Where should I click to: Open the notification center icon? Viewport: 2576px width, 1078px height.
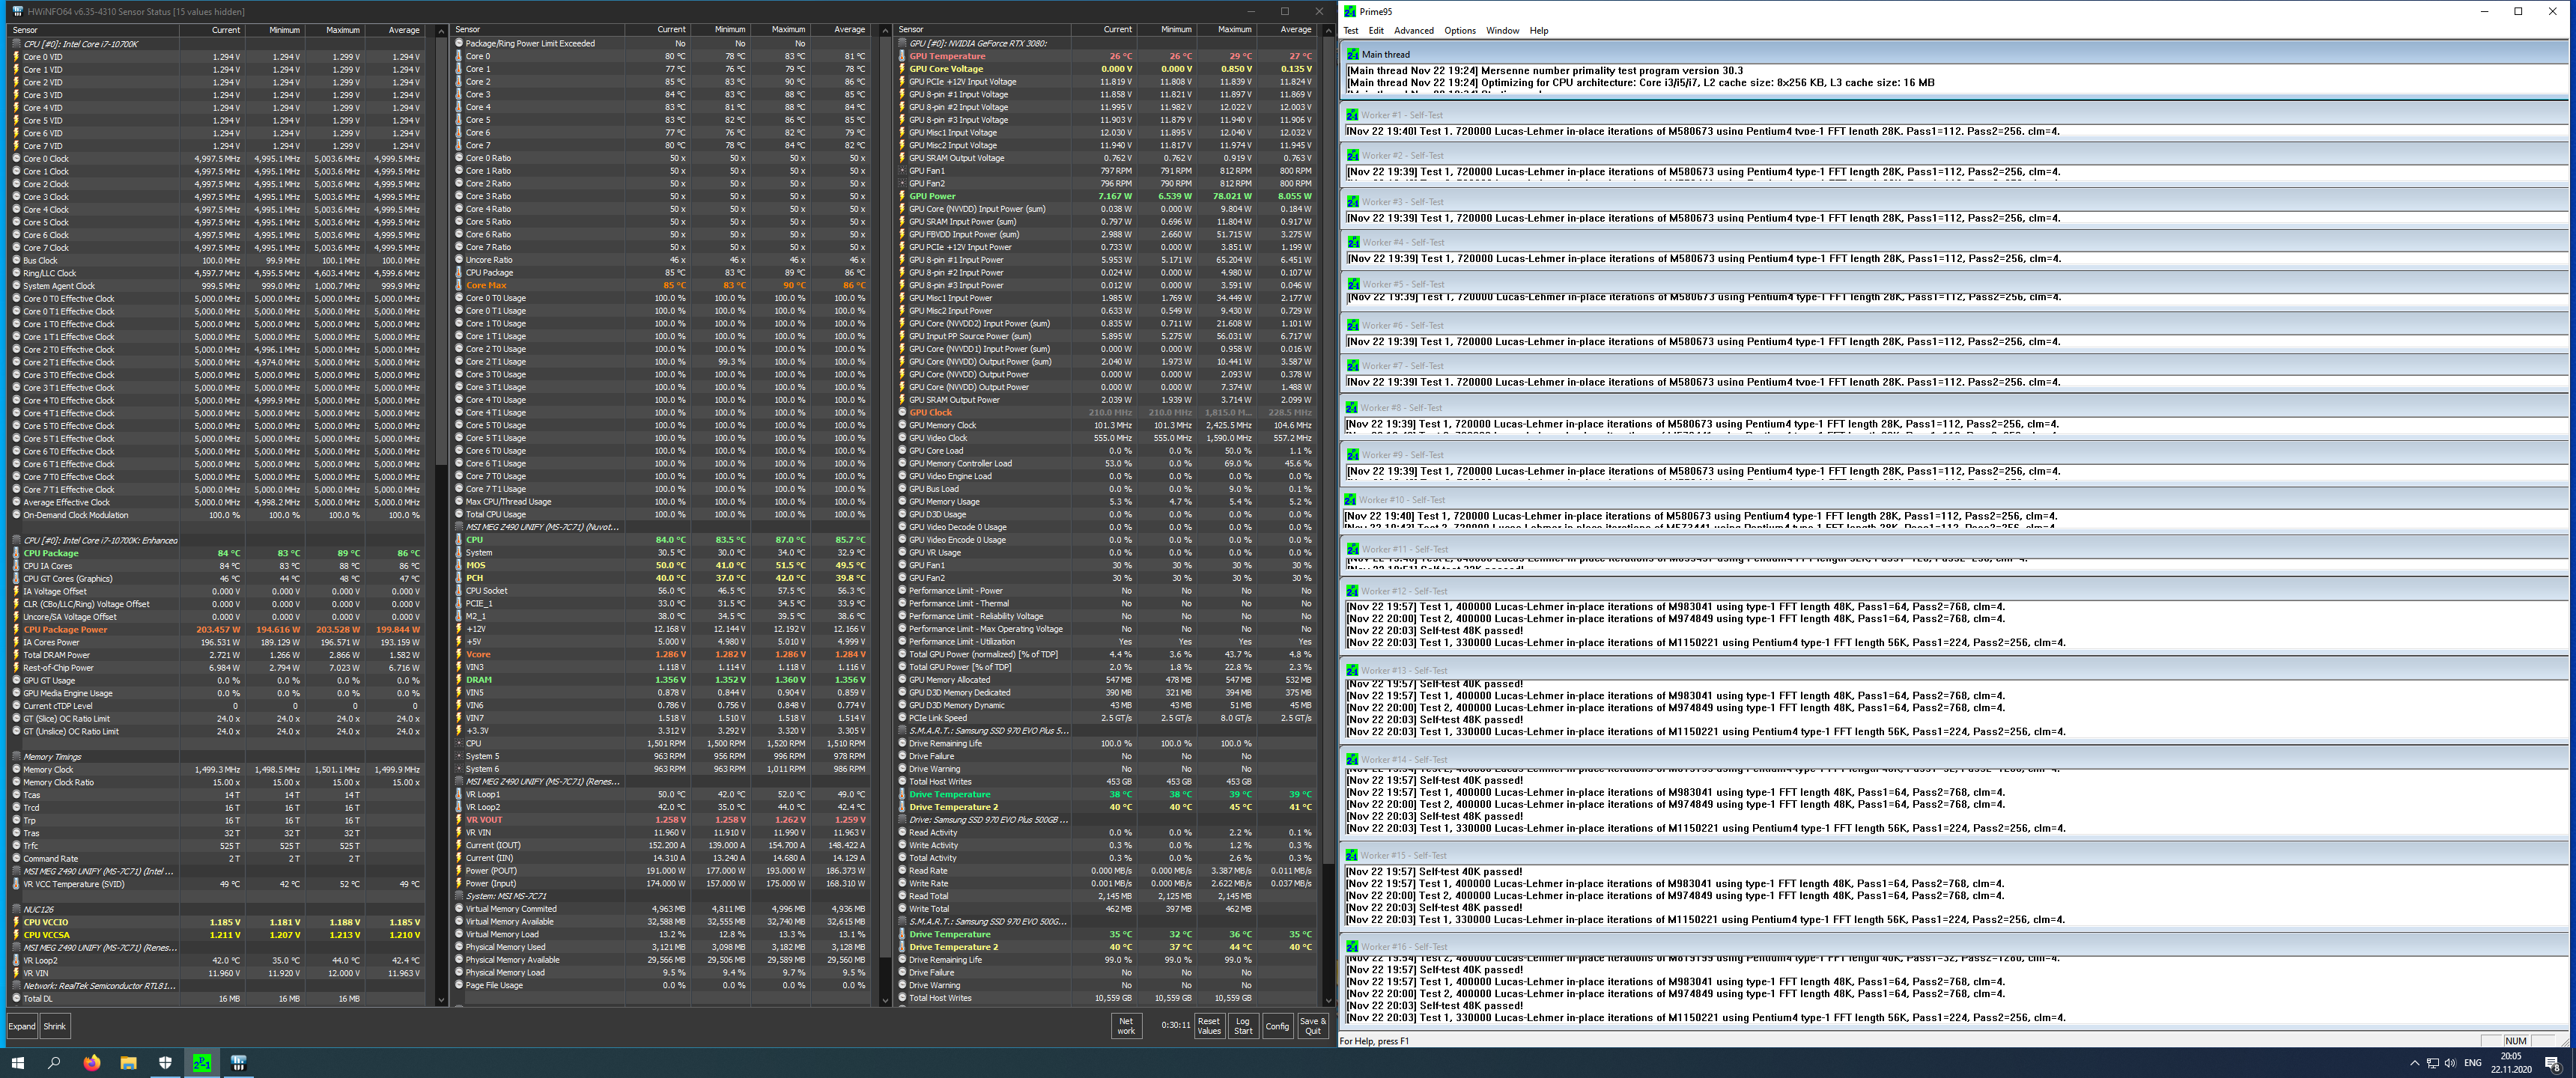point(2551,1063)
